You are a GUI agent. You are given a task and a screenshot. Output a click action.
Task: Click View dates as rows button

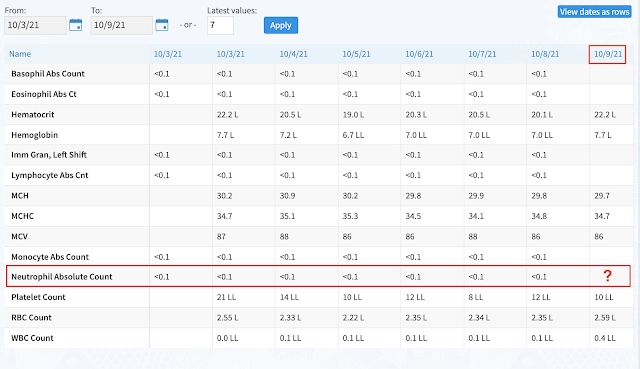tap(594, 12)
